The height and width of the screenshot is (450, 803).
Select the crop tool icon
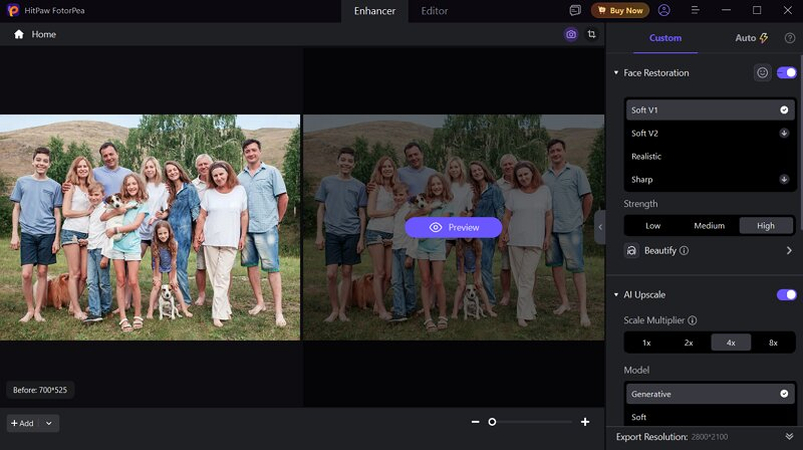591,34
